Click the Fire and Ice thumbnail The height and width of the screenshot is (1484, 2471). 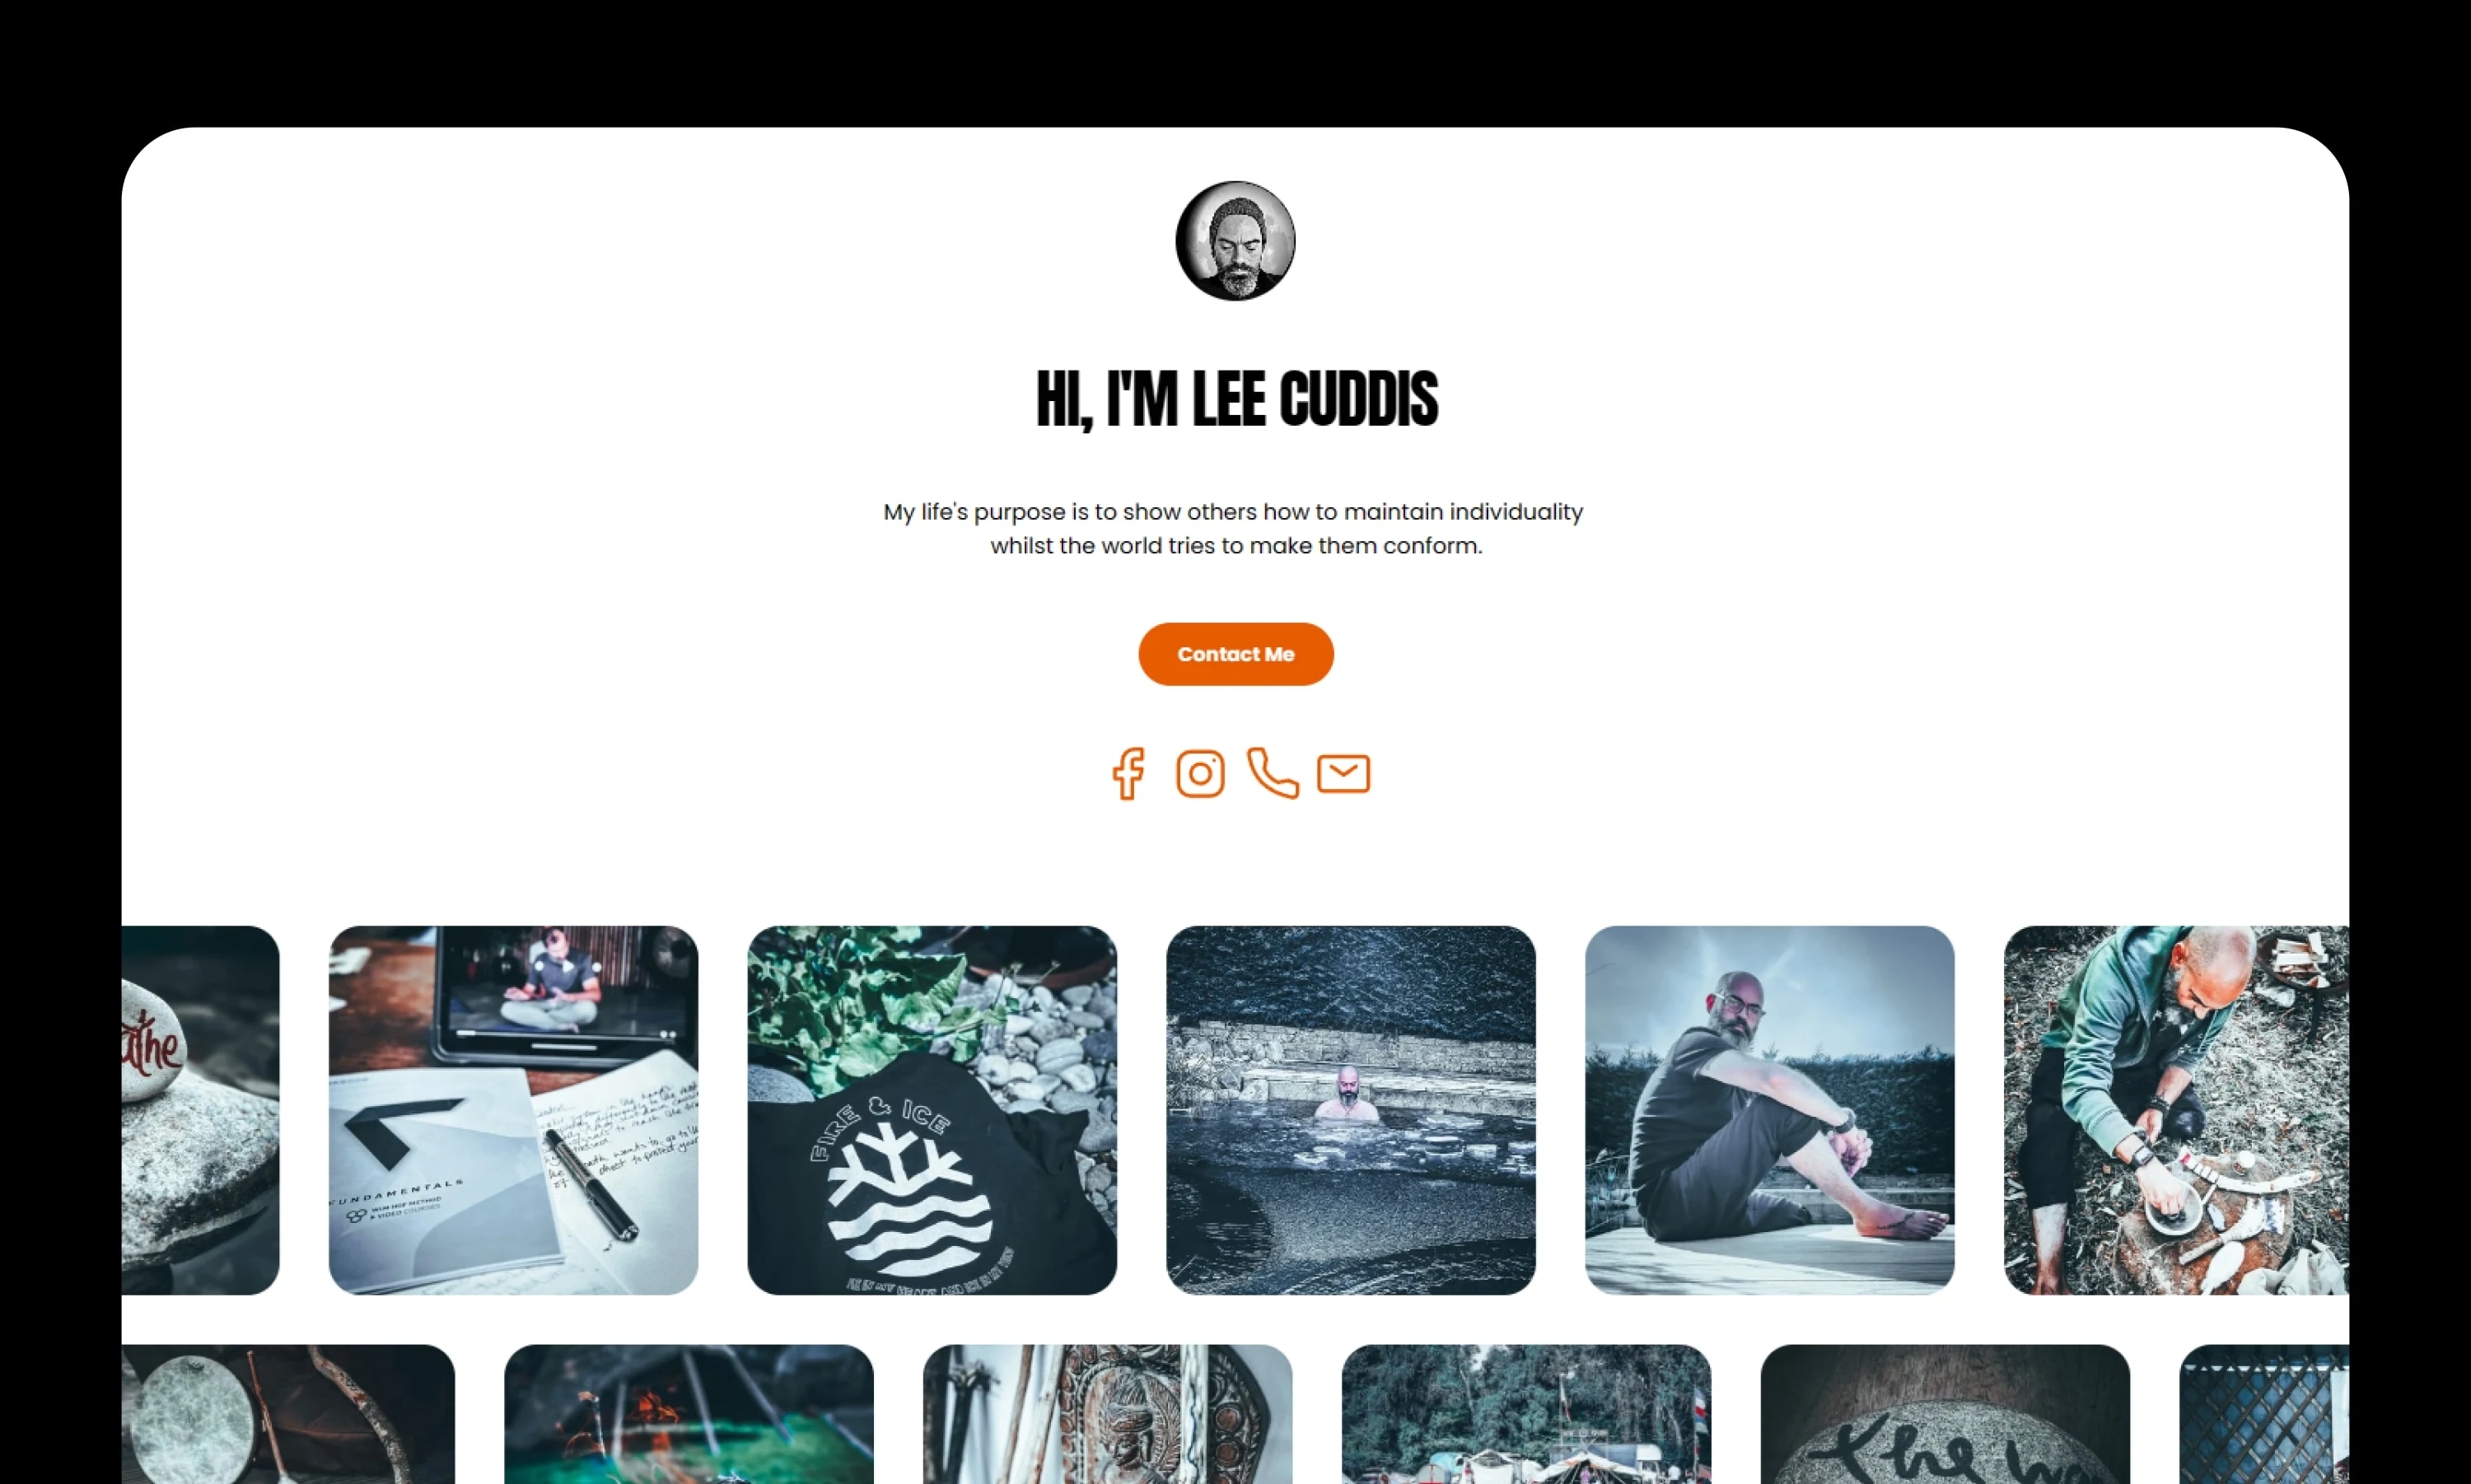928,1108
